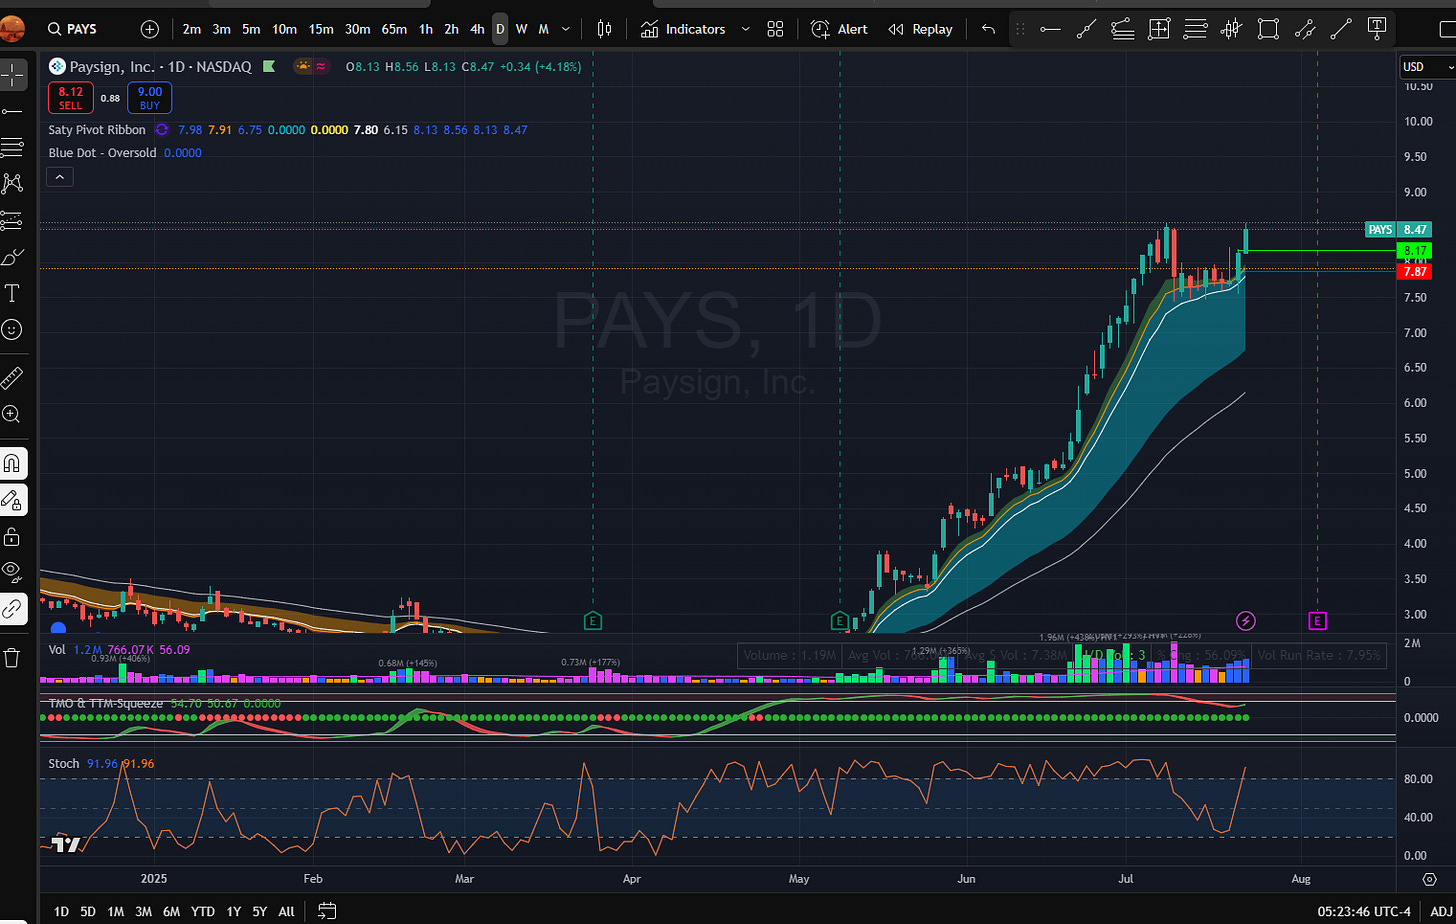Switch to the 65m timeframe
The image size is (1456, 924).
394,29
